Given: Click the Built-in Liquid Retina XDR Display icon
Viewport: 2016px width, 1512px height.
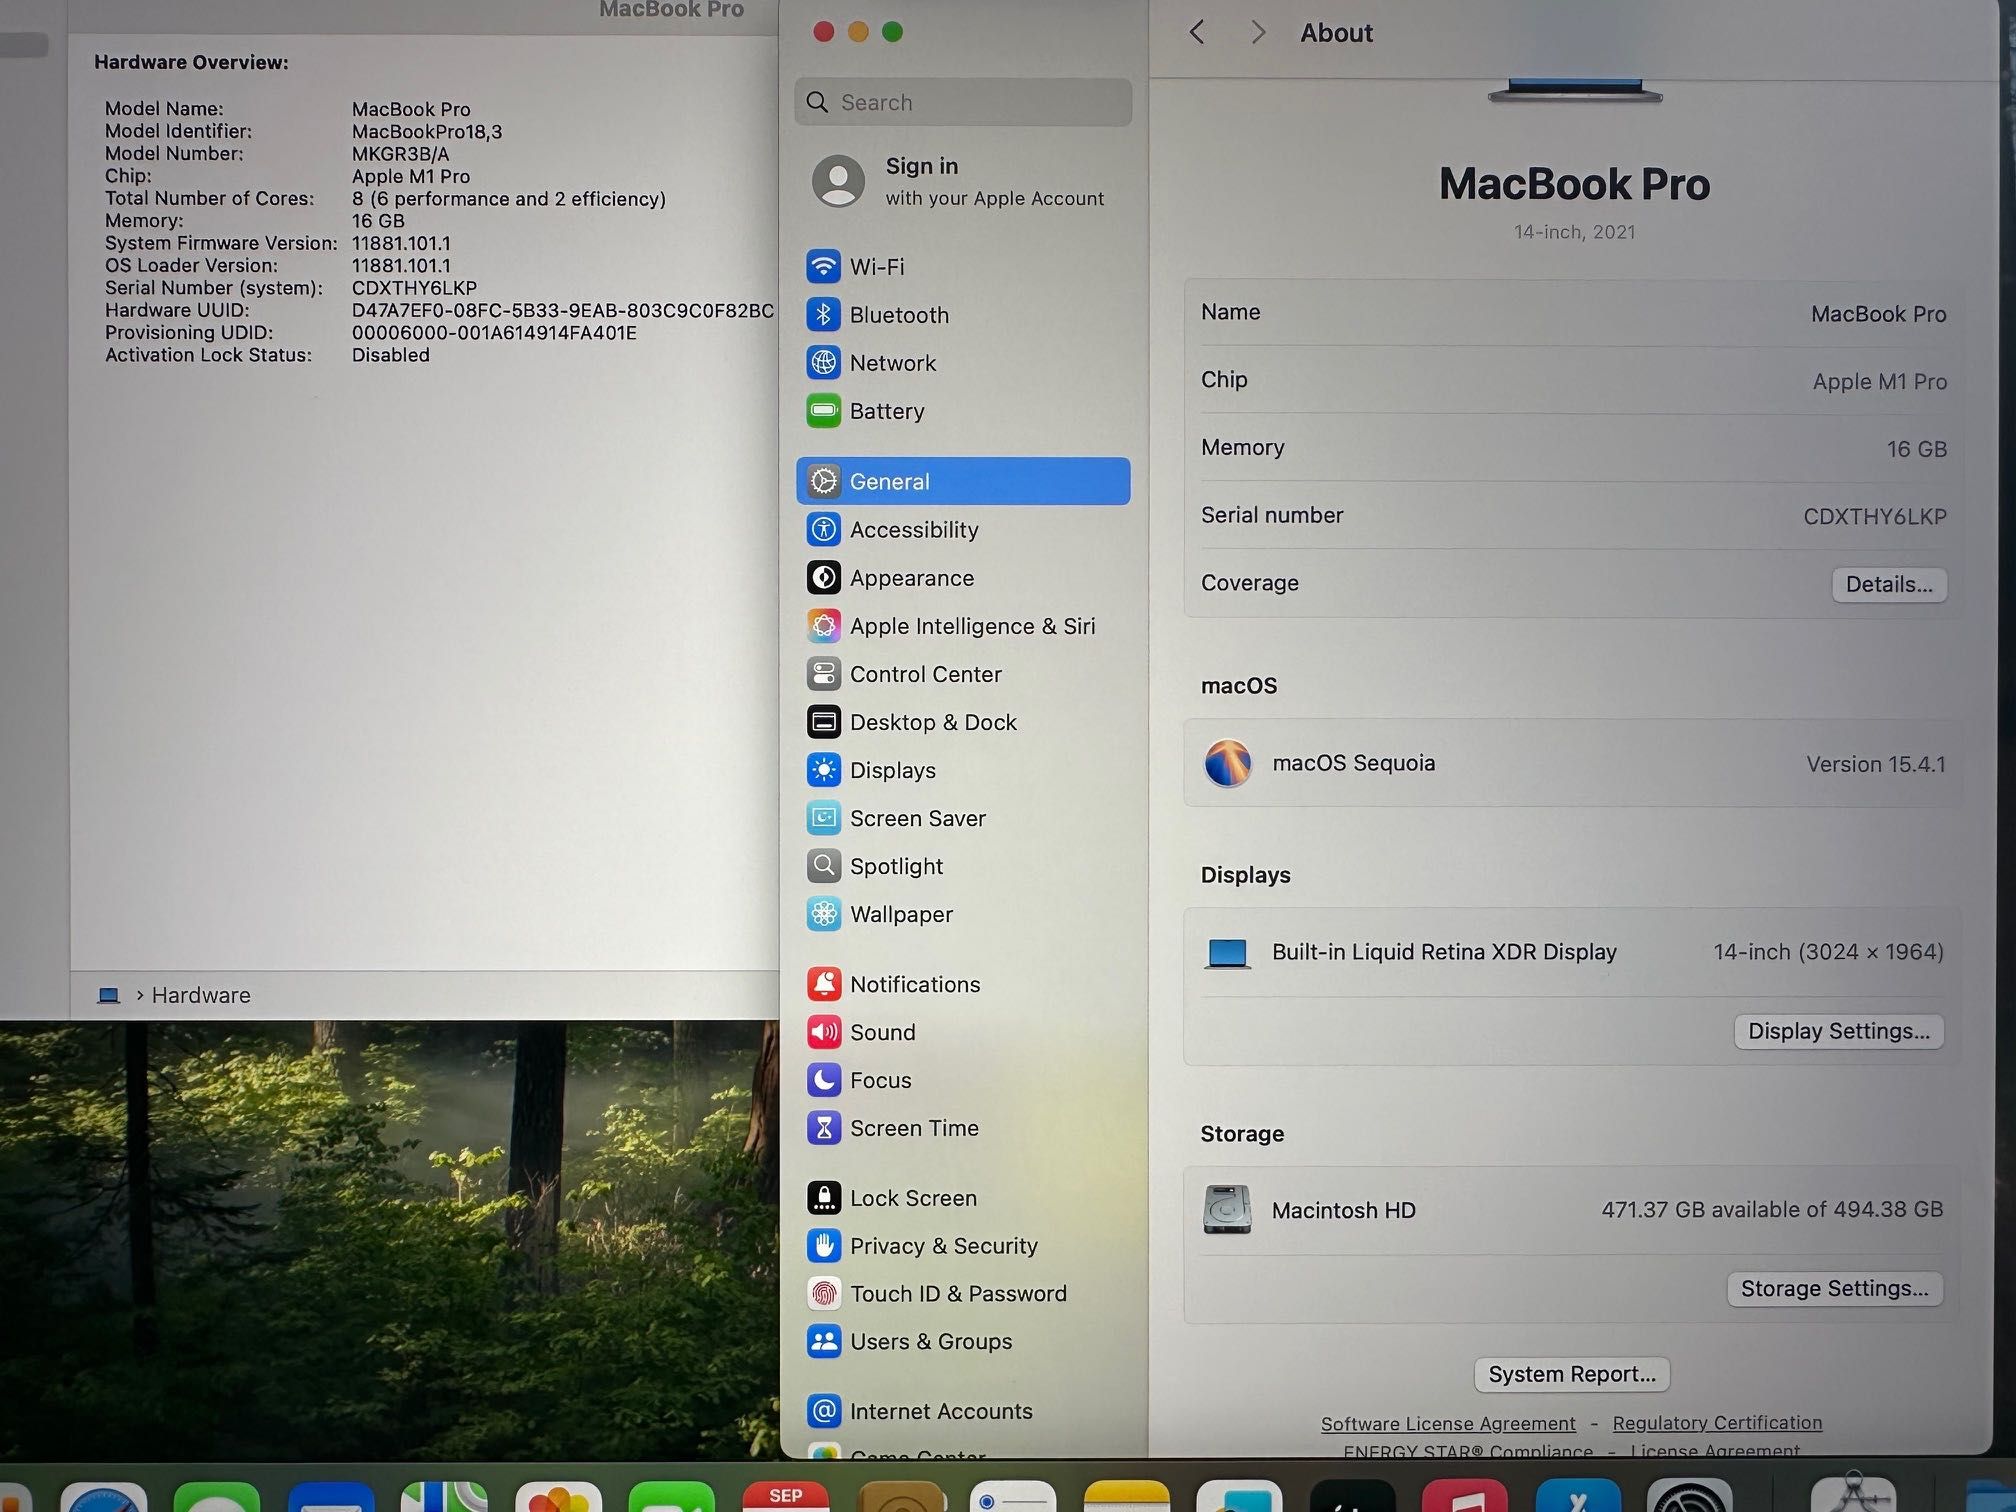Looking at the screenshot, I should [x=1227, y=953].
